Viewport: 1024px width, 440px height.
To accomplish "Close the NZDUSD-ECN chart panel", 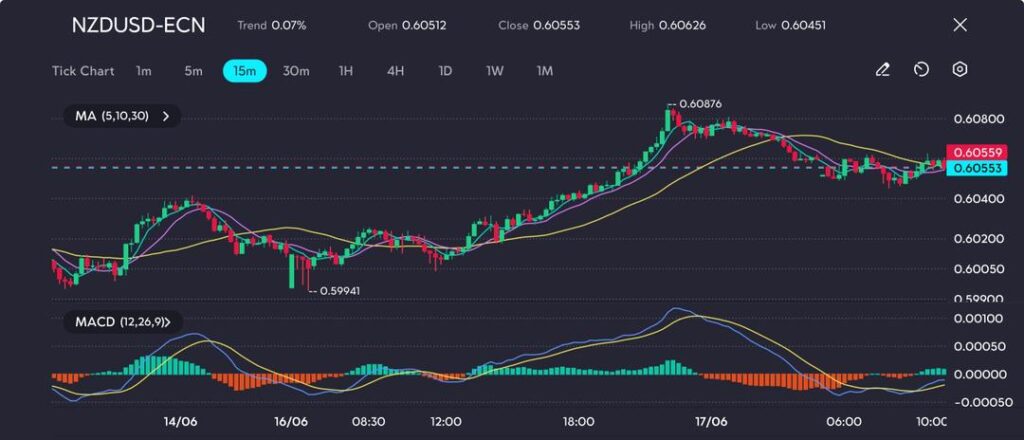I will 960,25.
